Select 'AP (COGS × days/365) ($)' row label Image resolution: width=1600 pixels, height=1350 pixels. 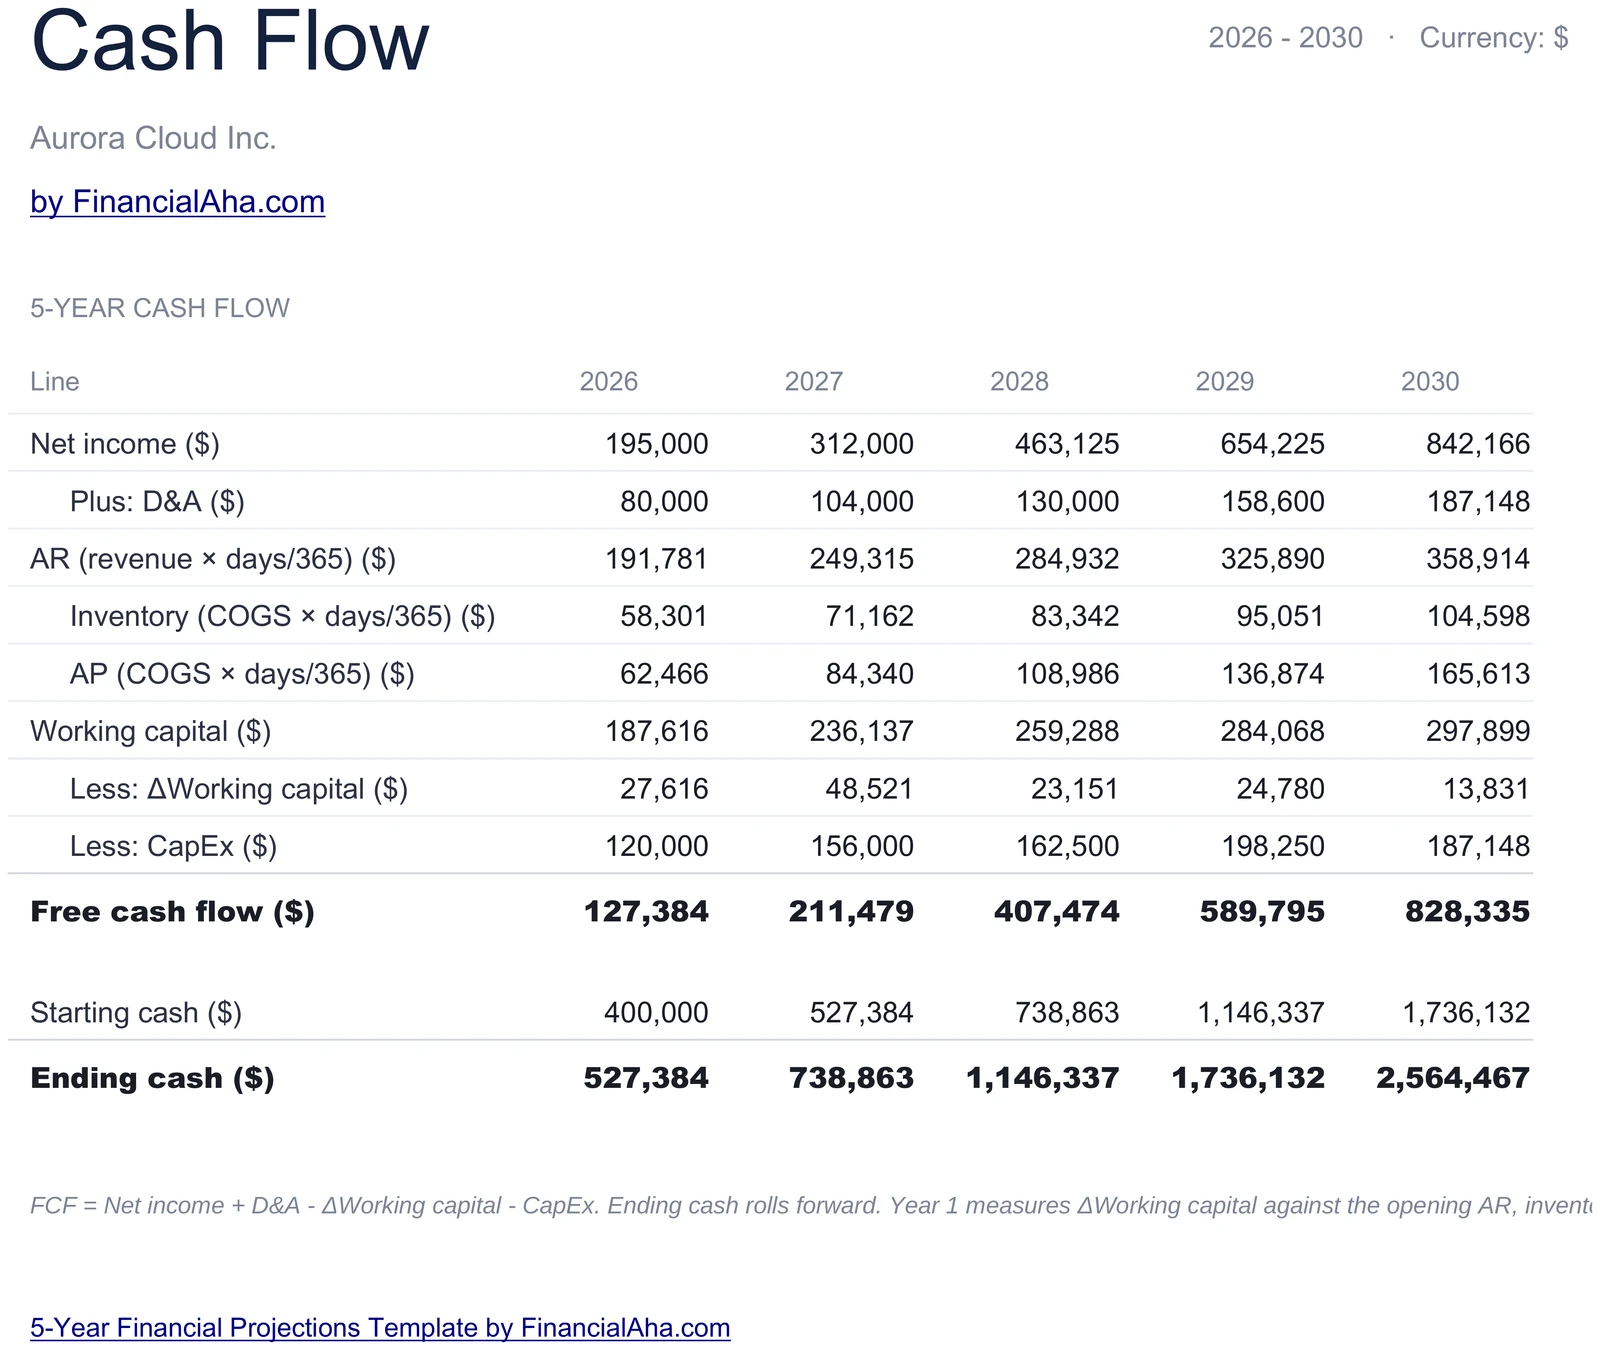click(242, 673)
